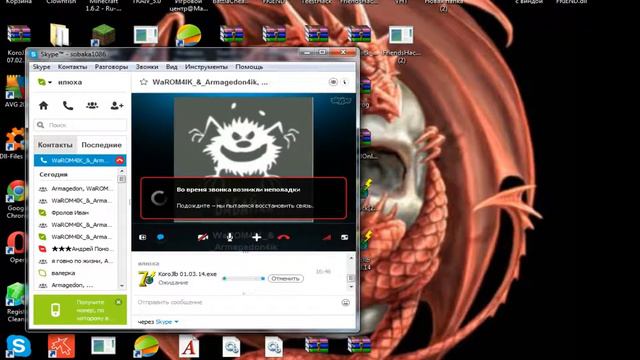Open Skype Home via the house icon
Screen dimensions: 640x360
point(43,106)
